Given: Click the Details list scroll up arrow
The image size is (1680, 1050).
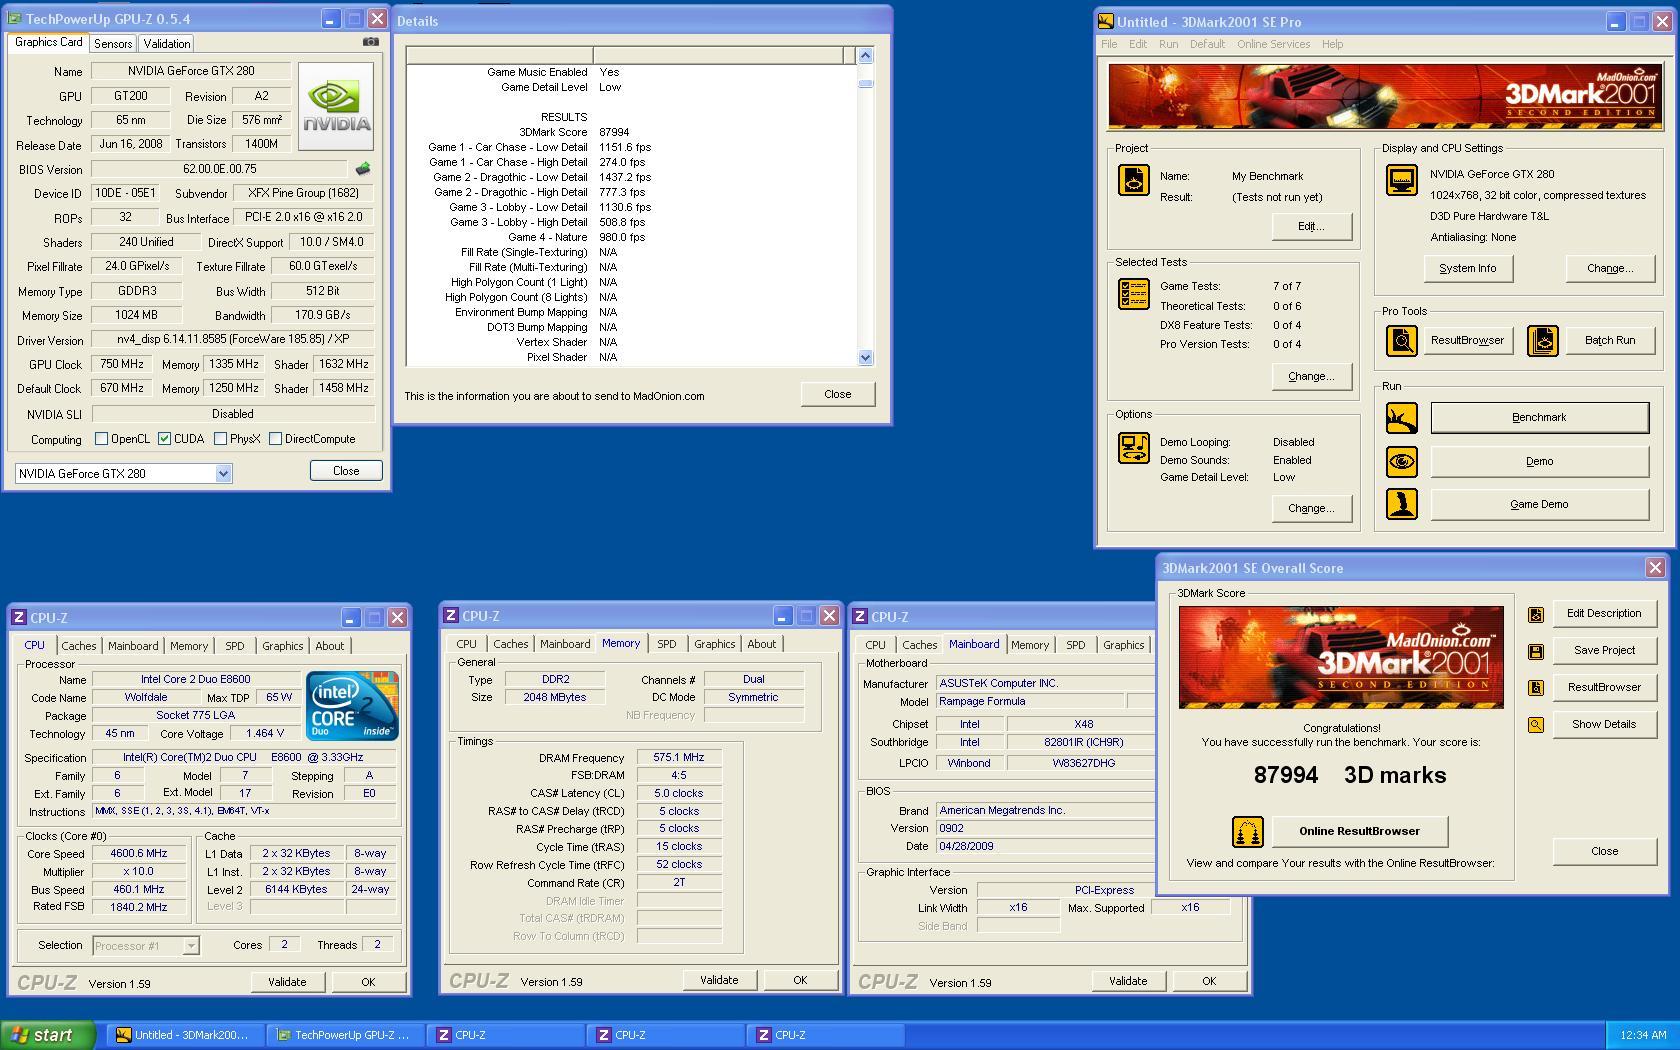Looking at the screenshot, I should pos(866,56).
